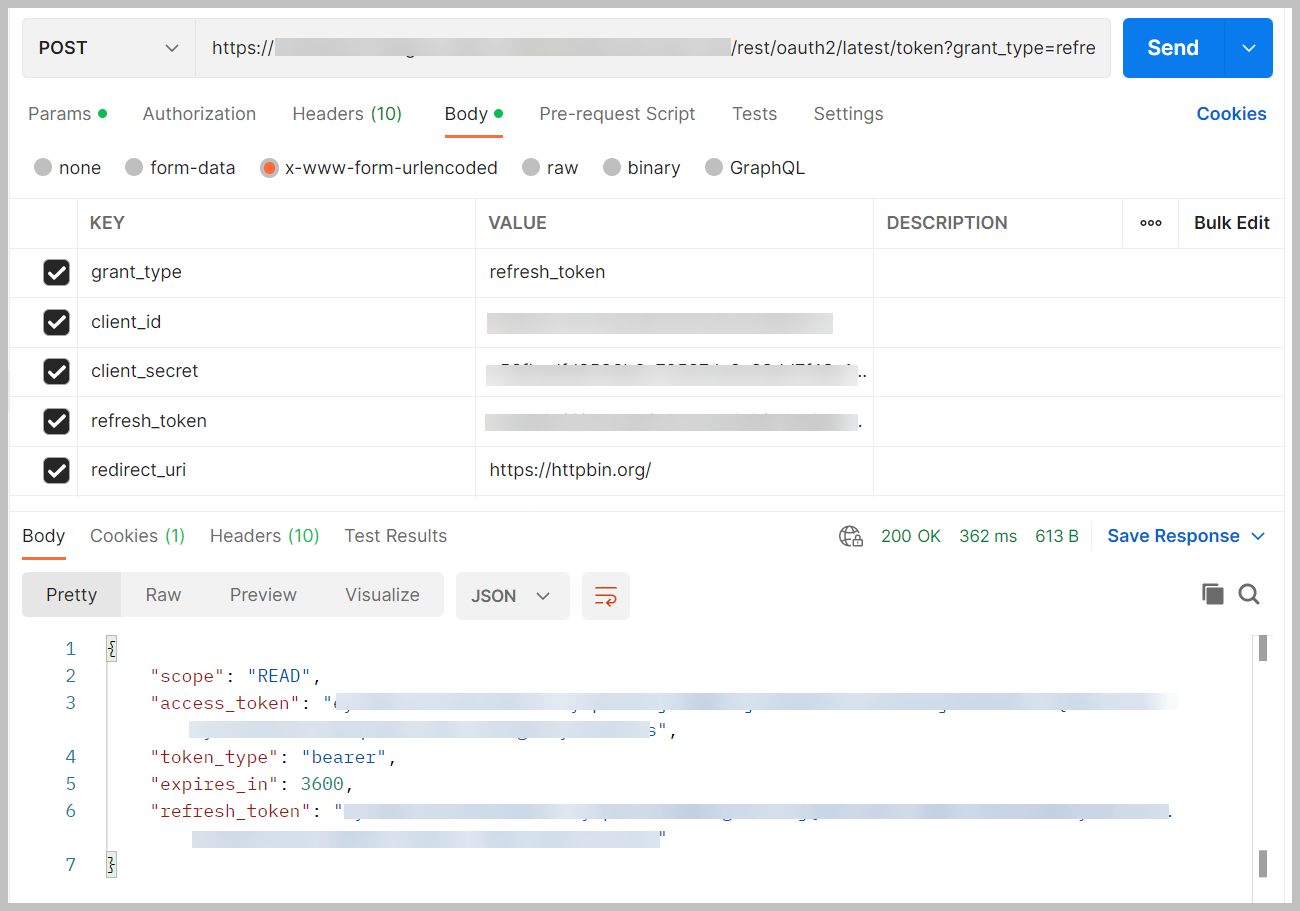Viewport: 1300px width, 911px height.
Task: Click the blue Send button
Action: point(1173,48)
